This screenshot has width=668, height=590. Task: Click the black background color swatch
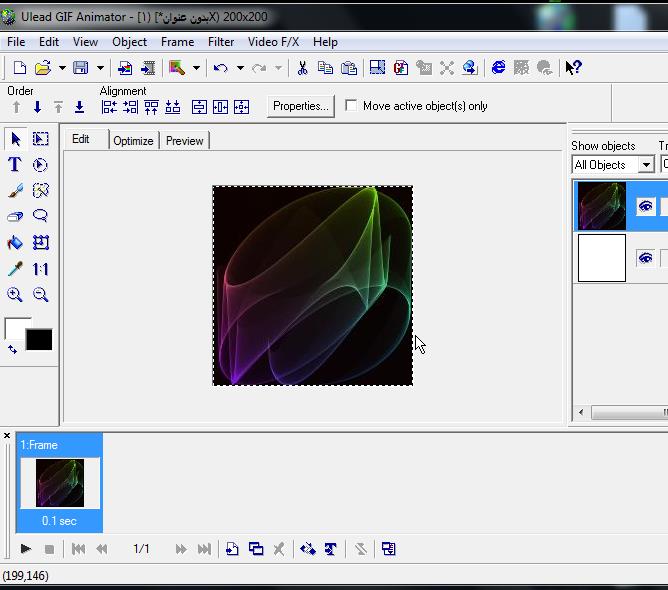point(39,340)
